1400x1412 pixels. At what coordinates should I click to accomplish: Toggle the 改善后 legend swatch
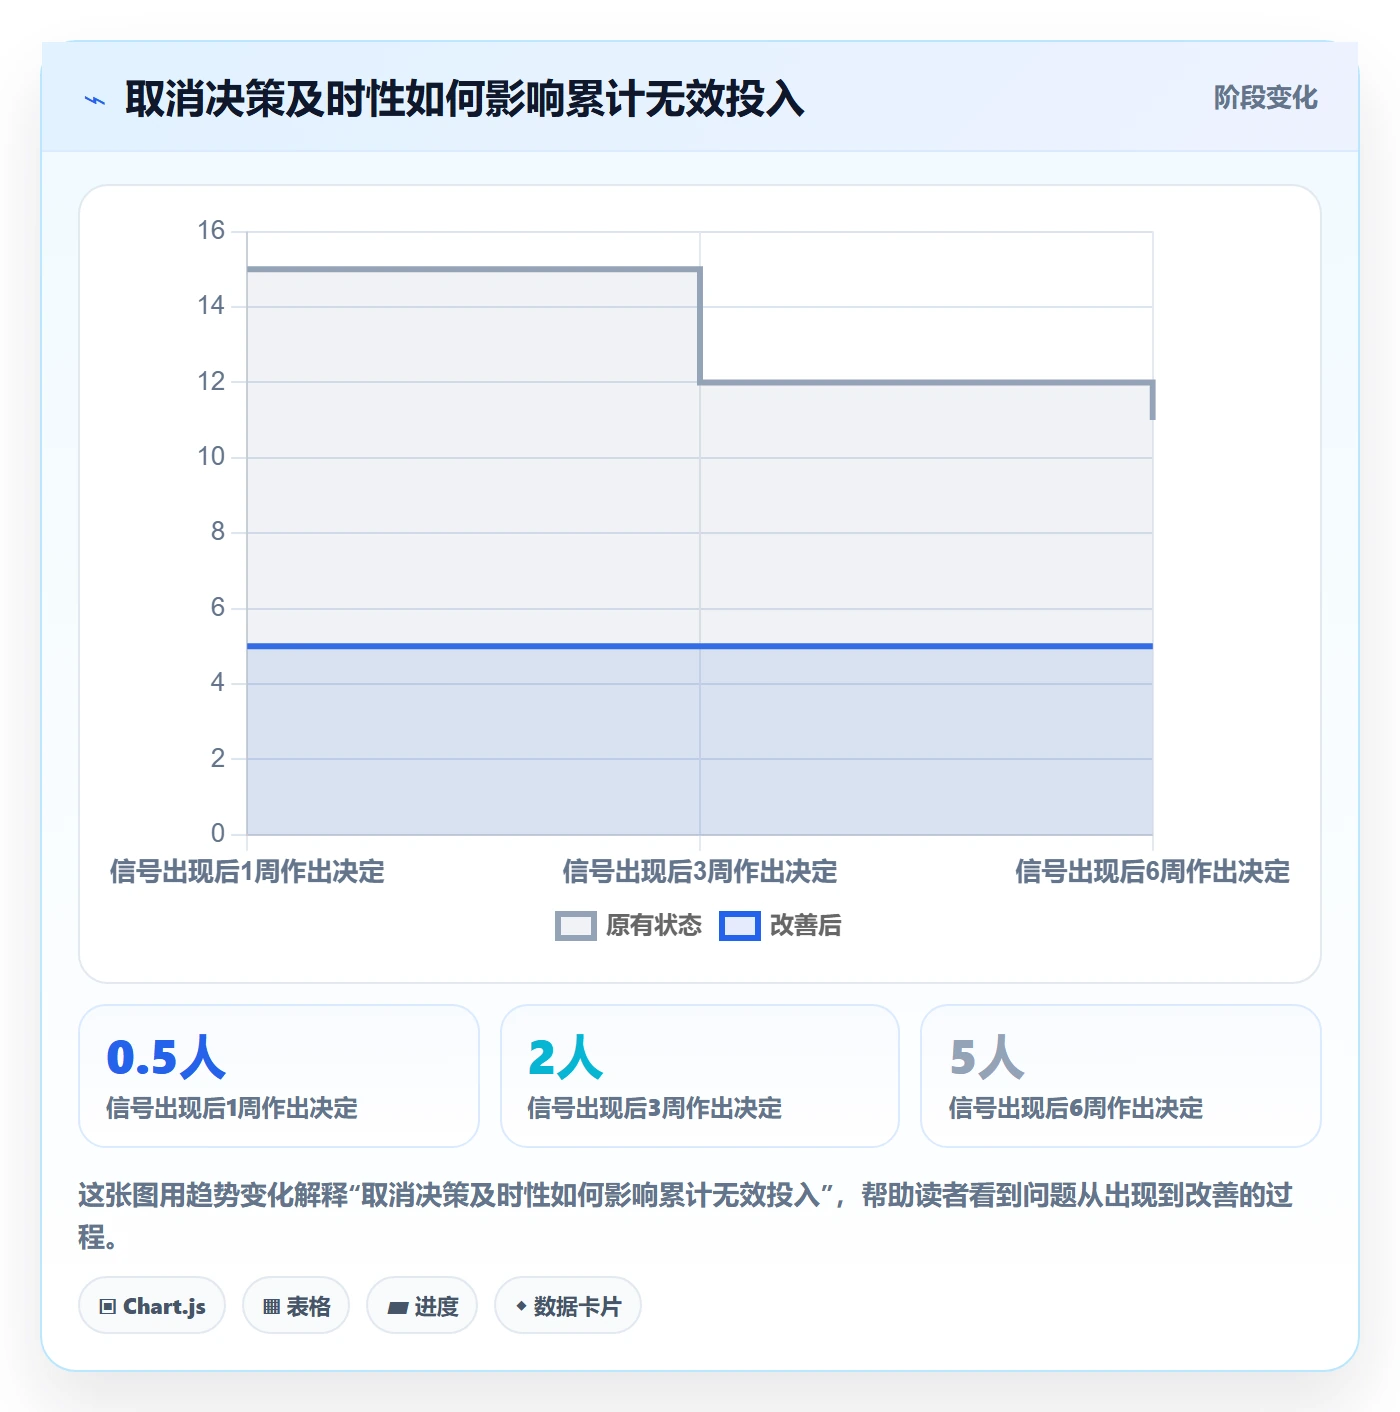740,926
